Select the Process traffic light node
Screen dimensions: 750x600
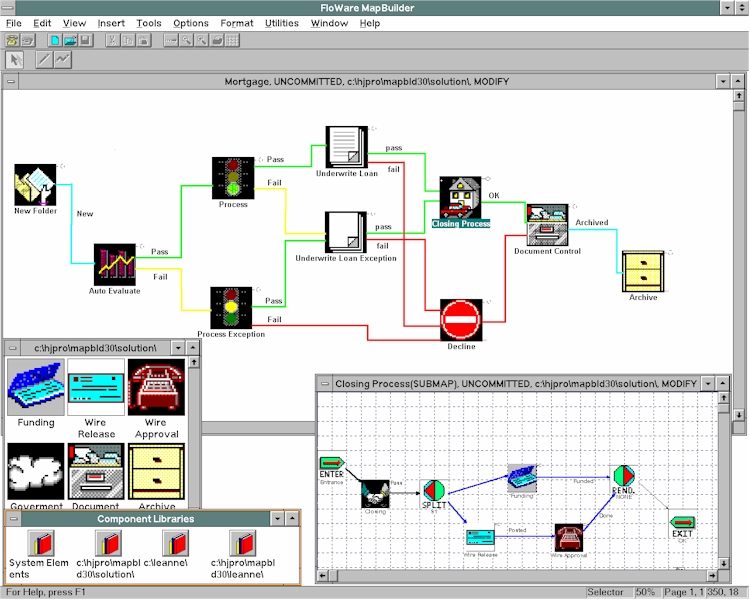click(233, 178)
